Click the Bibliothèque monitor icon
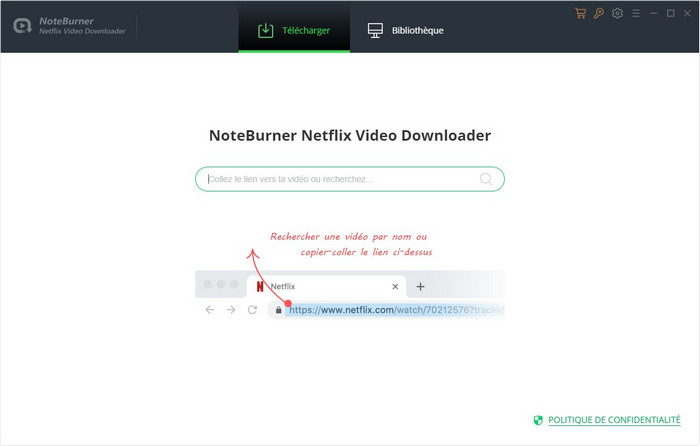The width and height of the screenshot is (700, 446). (375, 30)
